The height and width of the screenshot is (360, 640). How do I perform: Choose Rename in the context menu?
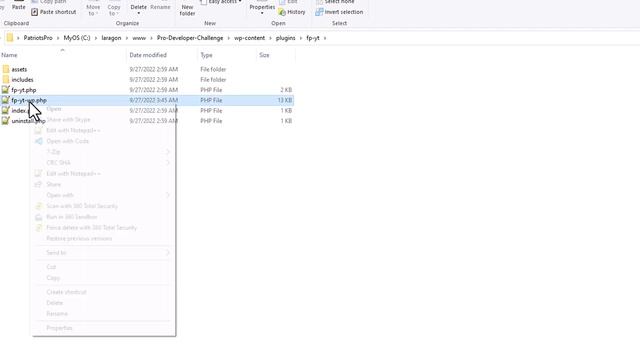[x=57, y=314]
